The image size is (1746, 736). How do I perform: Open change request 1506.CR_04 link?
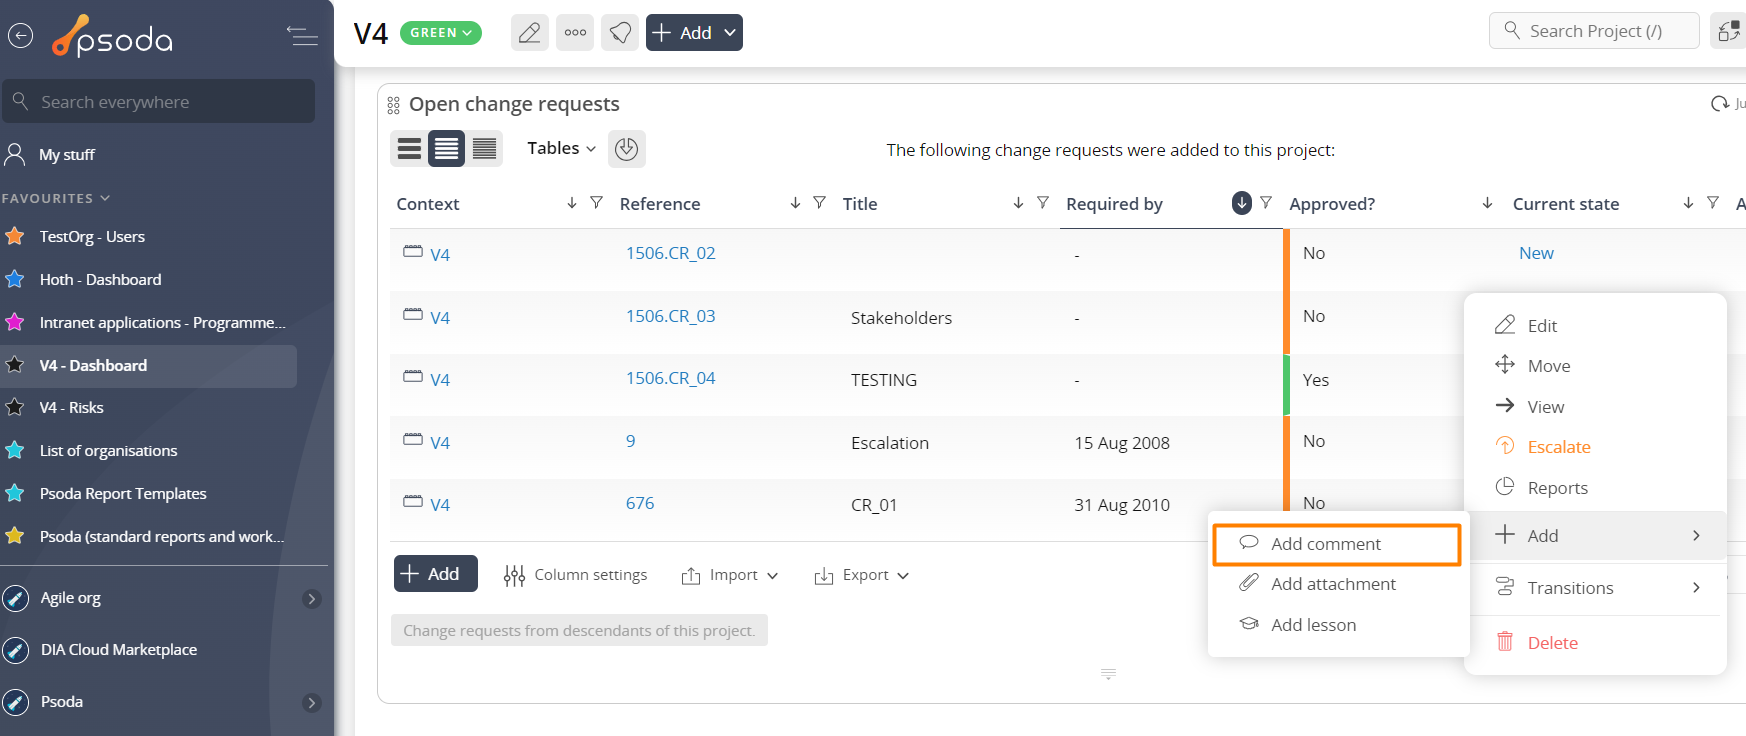[x=671, y=378]
